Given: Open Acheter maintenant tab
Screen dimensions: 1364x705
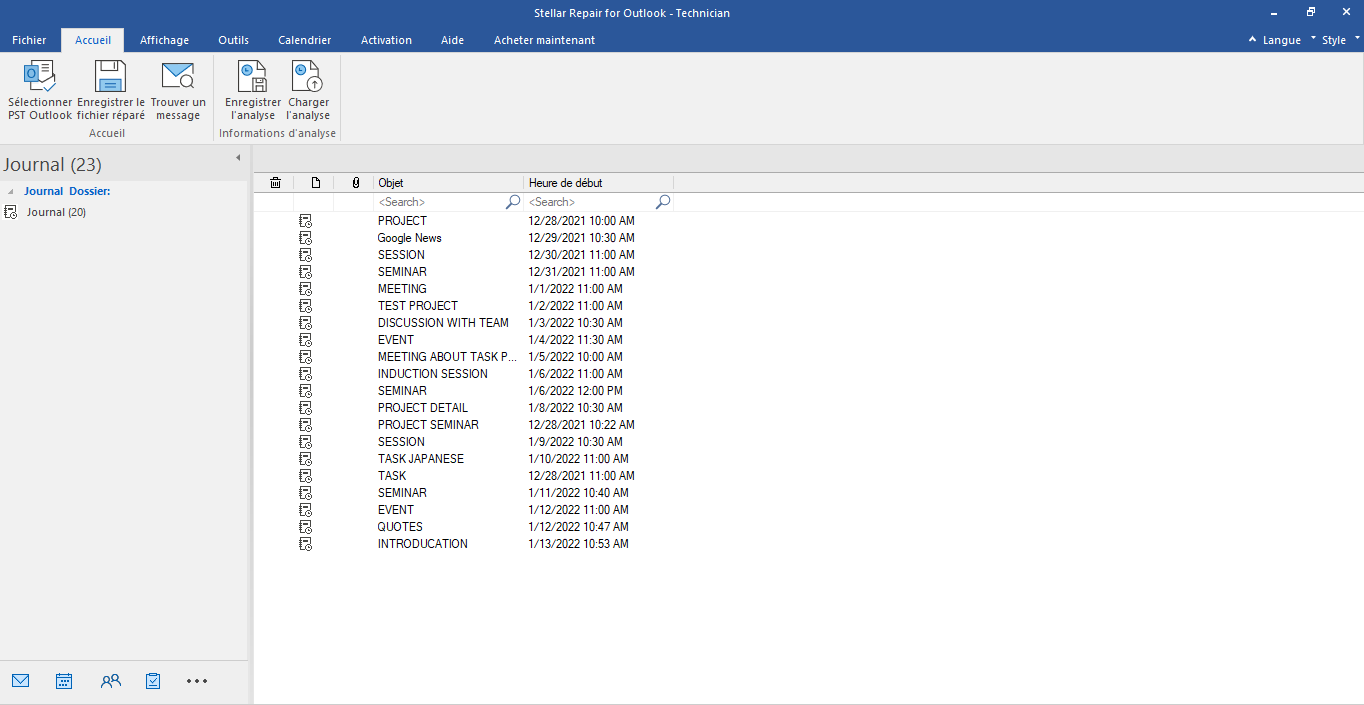Looking at the screenshot, I should [x=544, y=40].
